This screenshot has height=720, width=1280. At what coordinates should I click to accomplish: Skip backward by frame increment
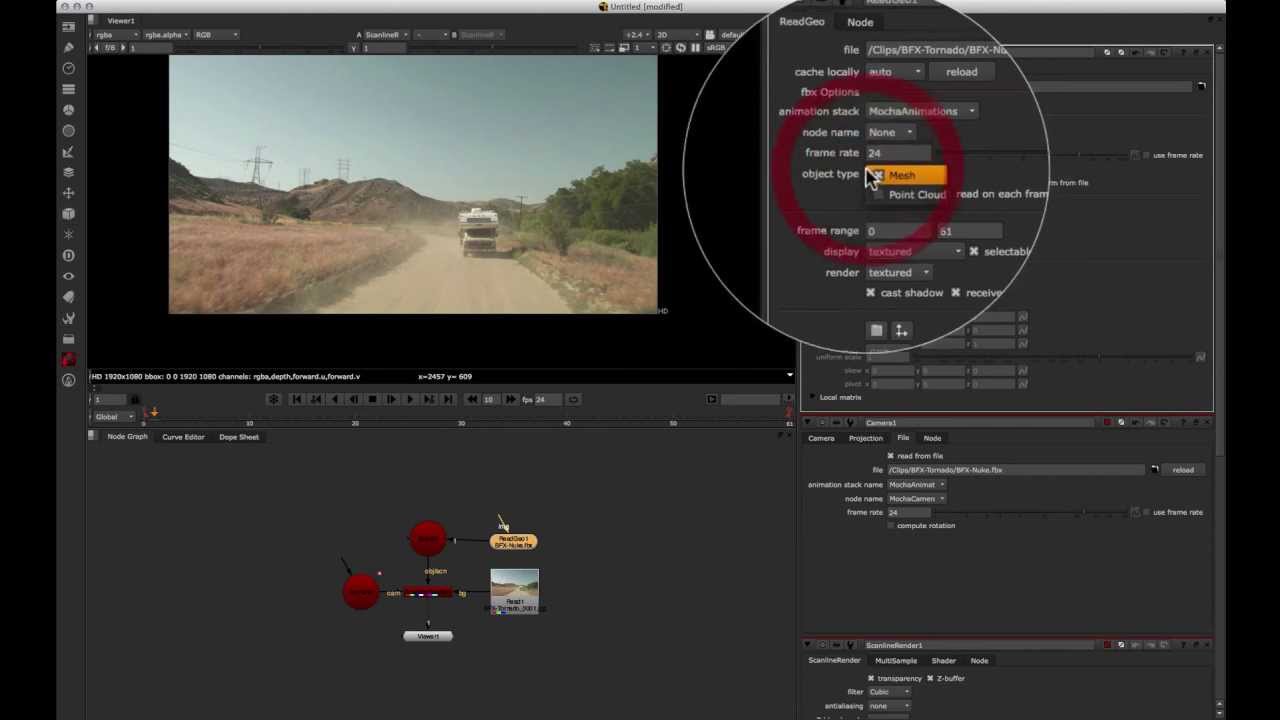(x=472, y=399)
